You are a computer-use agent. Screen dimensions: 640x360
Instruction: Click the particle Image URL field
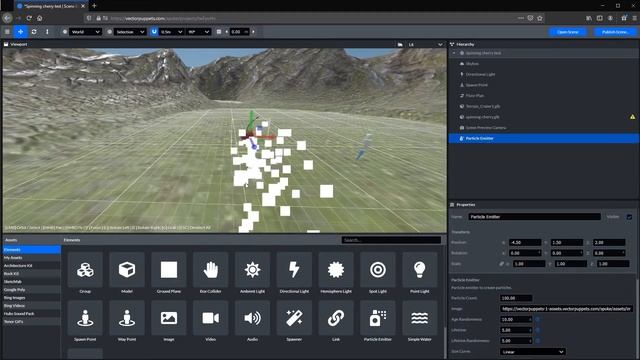coord(567,309)
